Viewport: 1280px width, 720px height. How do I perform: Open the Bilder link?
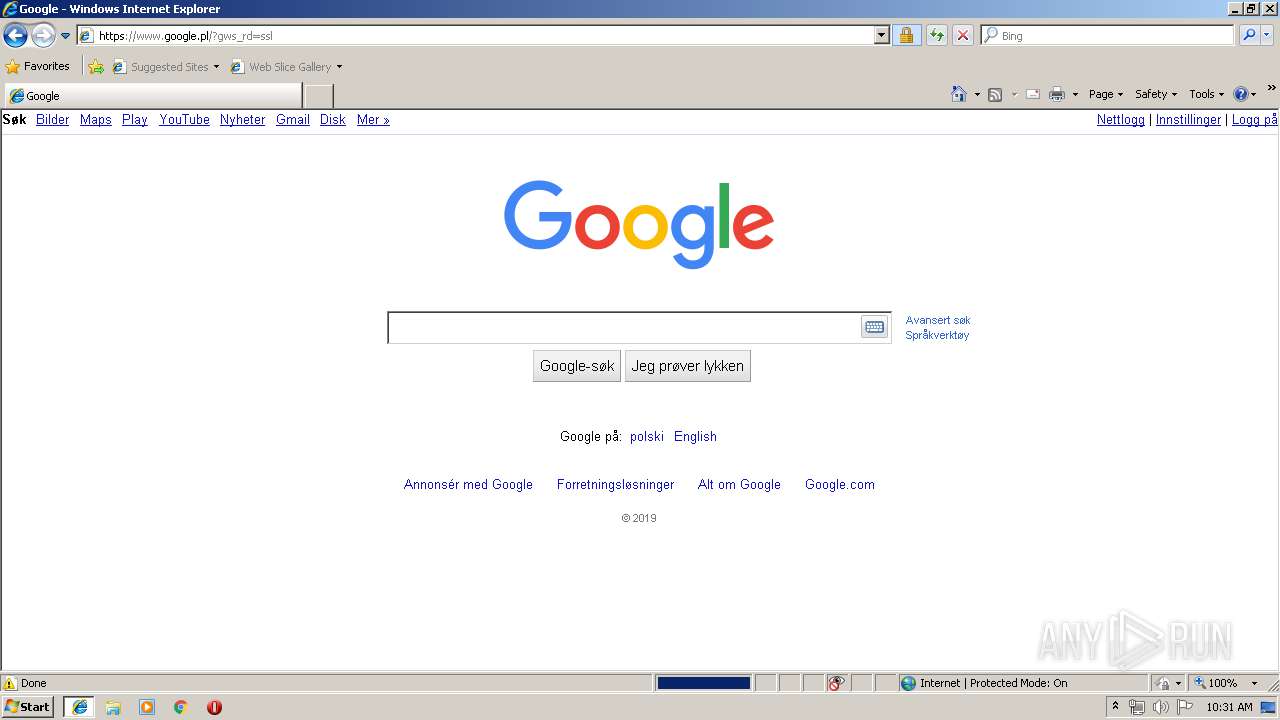point(53,120)
